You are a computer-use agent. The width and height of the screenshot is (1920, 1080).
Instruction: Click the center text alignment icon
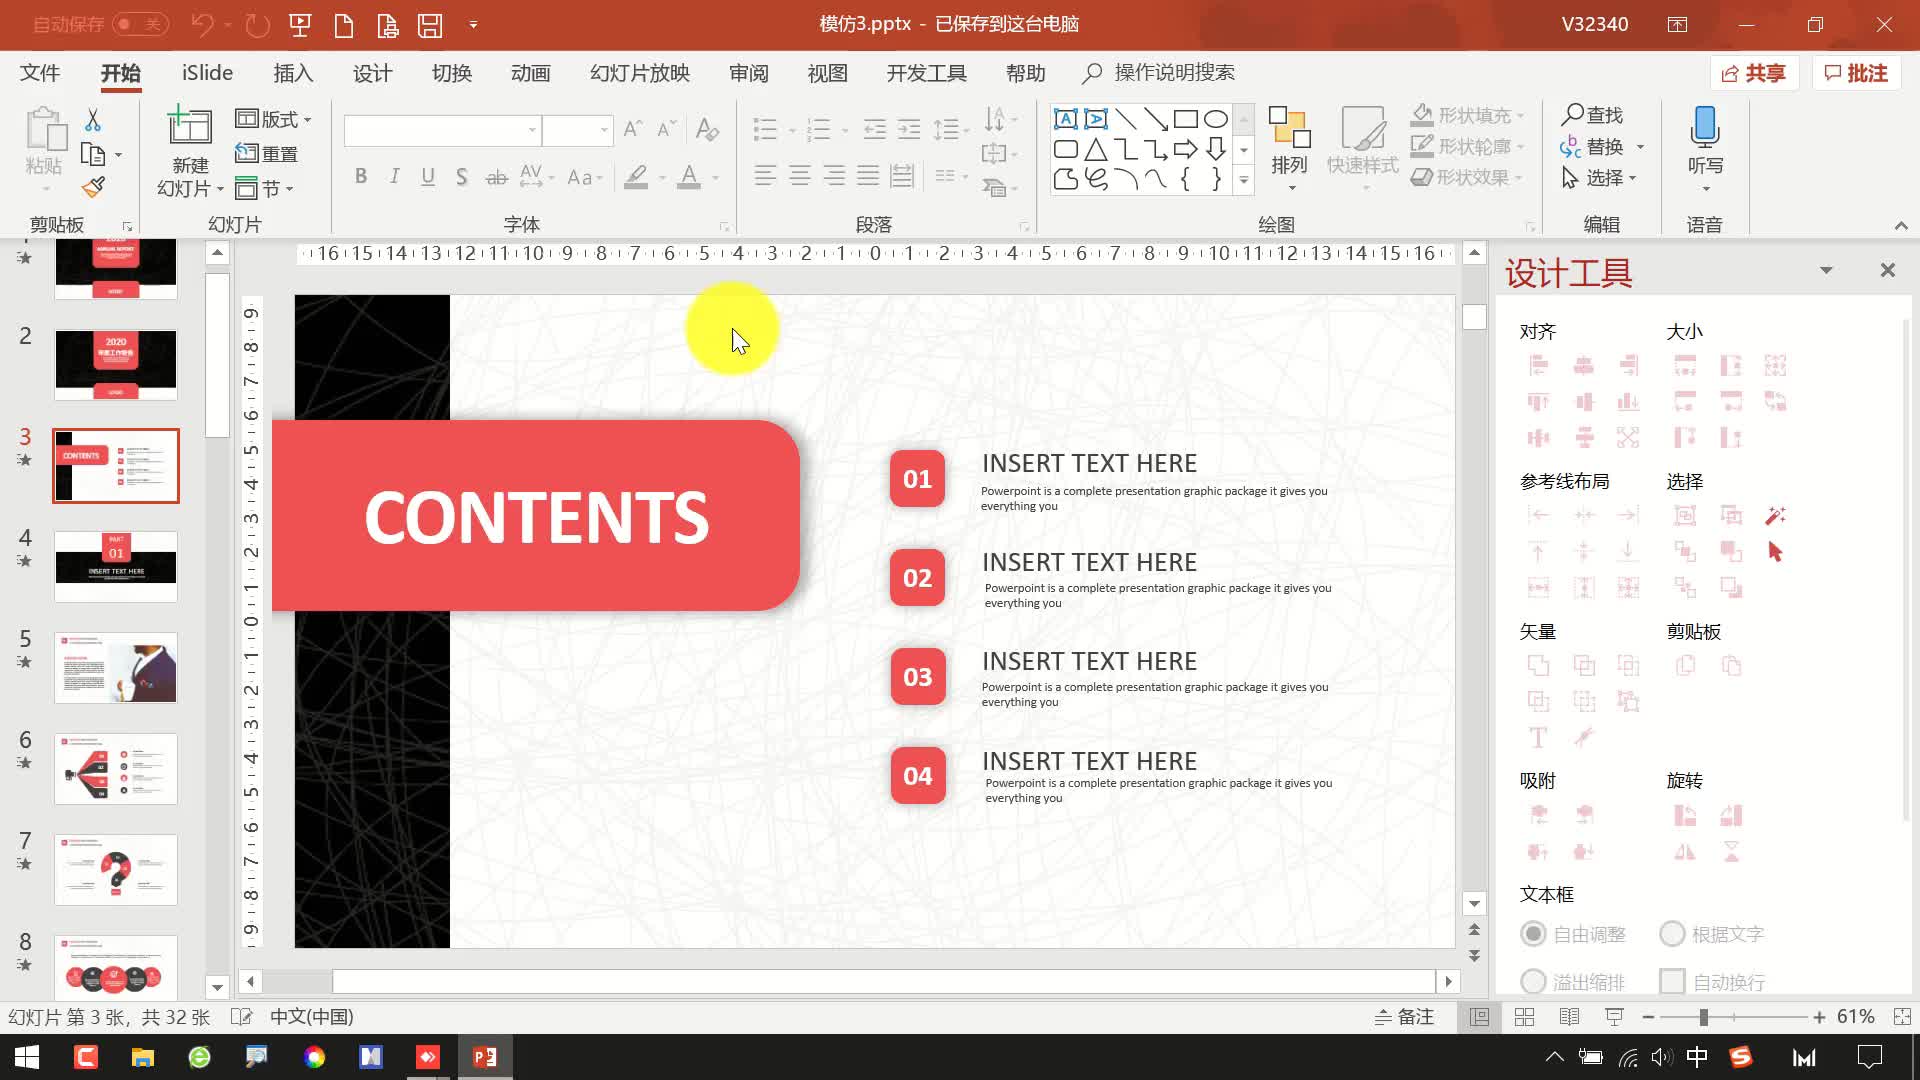tap(799, 177)
